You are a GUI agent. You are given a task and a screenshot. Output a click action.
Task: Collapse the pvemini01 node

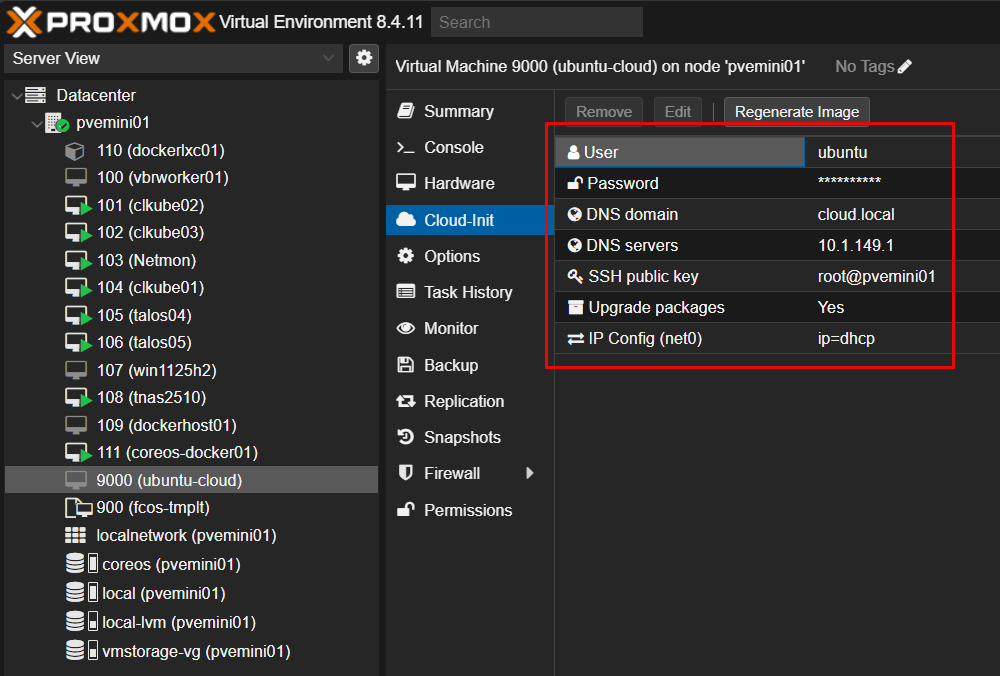click(x=36, y=124)
